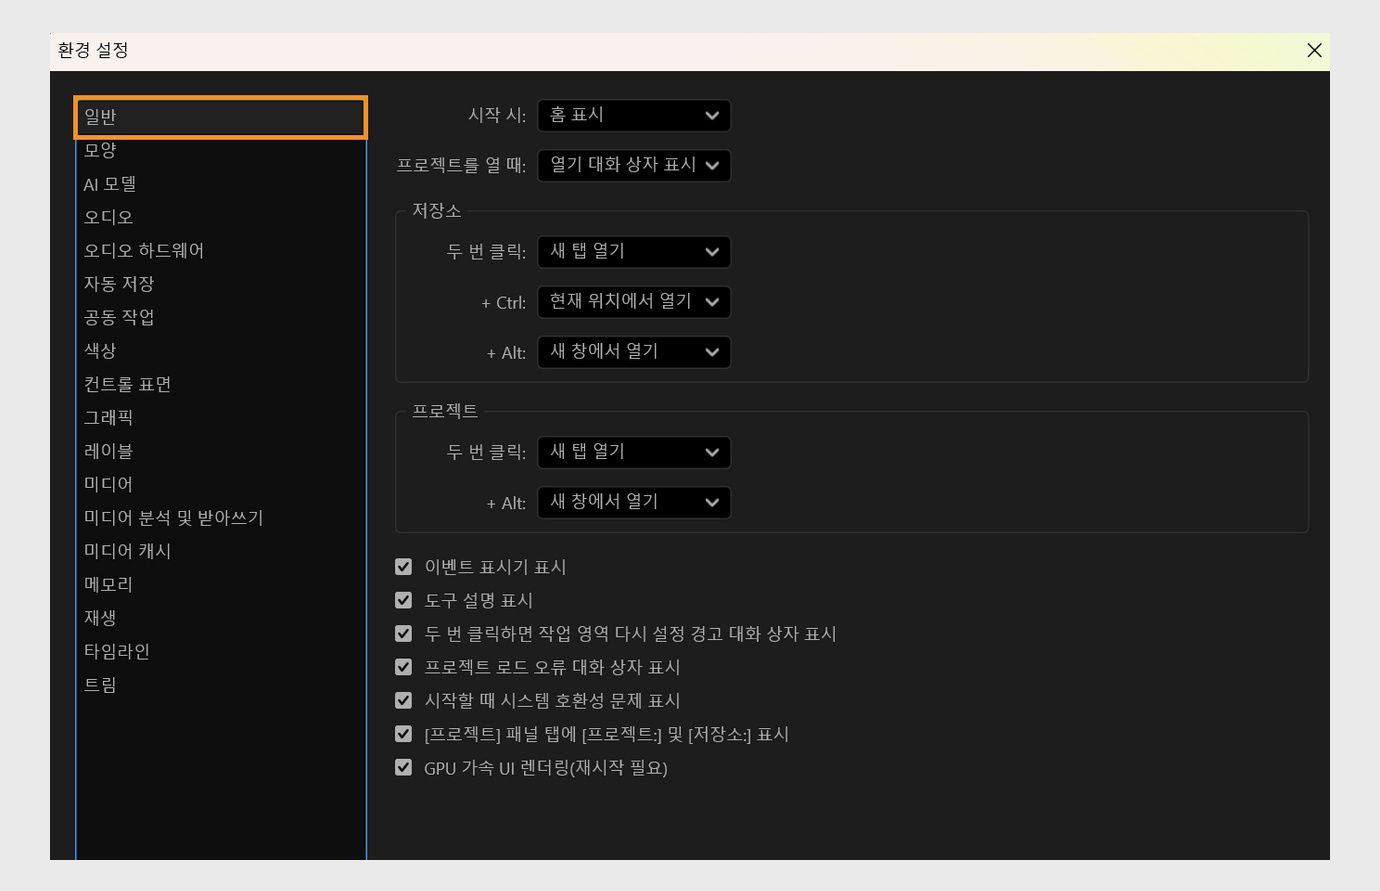1380x891 pixels.
Task: Select 오디오 하드웨어 preferences
Action: [144, 250]
